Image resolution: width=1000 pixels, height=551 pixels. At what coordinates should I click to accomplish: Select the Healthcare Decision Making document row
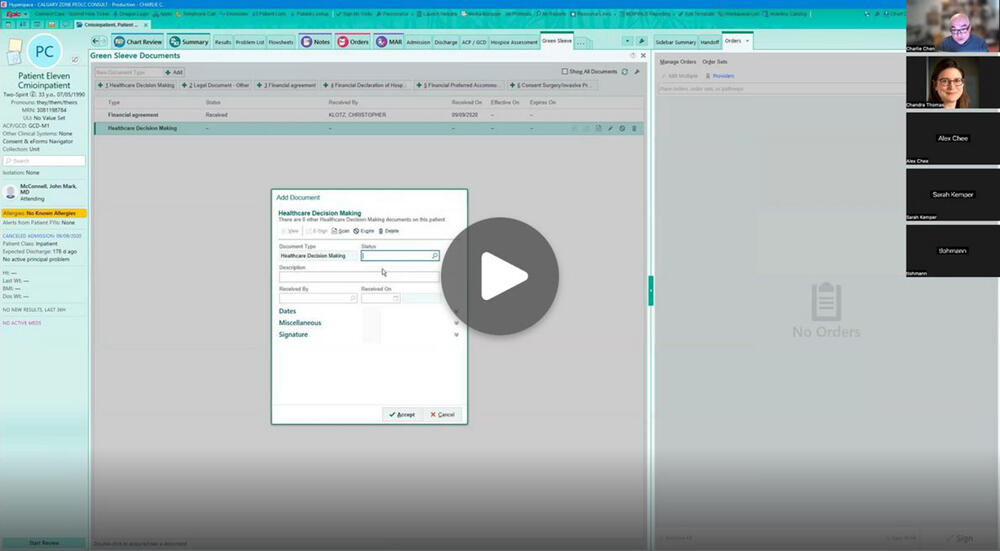pos(369,128)
